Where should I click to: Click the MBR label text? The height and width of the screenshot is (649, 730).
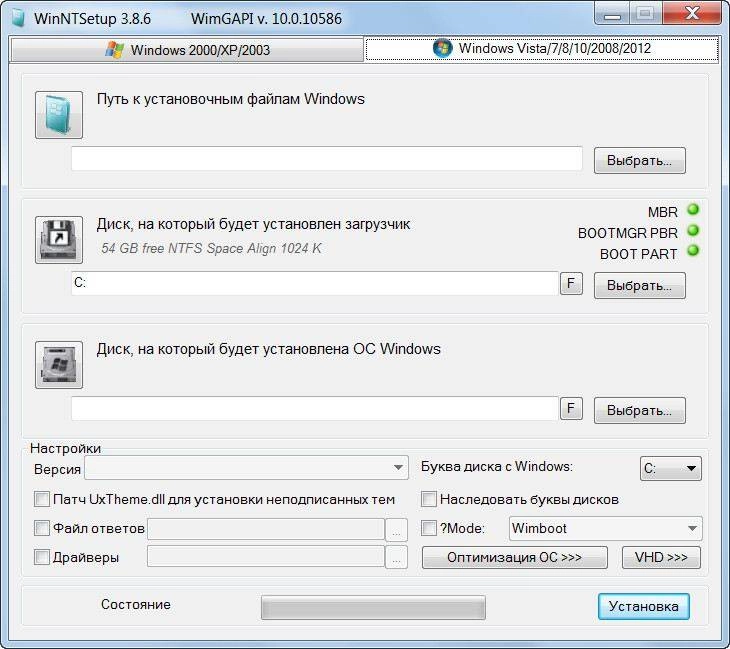pyautogui.click(x=662, y=212)
